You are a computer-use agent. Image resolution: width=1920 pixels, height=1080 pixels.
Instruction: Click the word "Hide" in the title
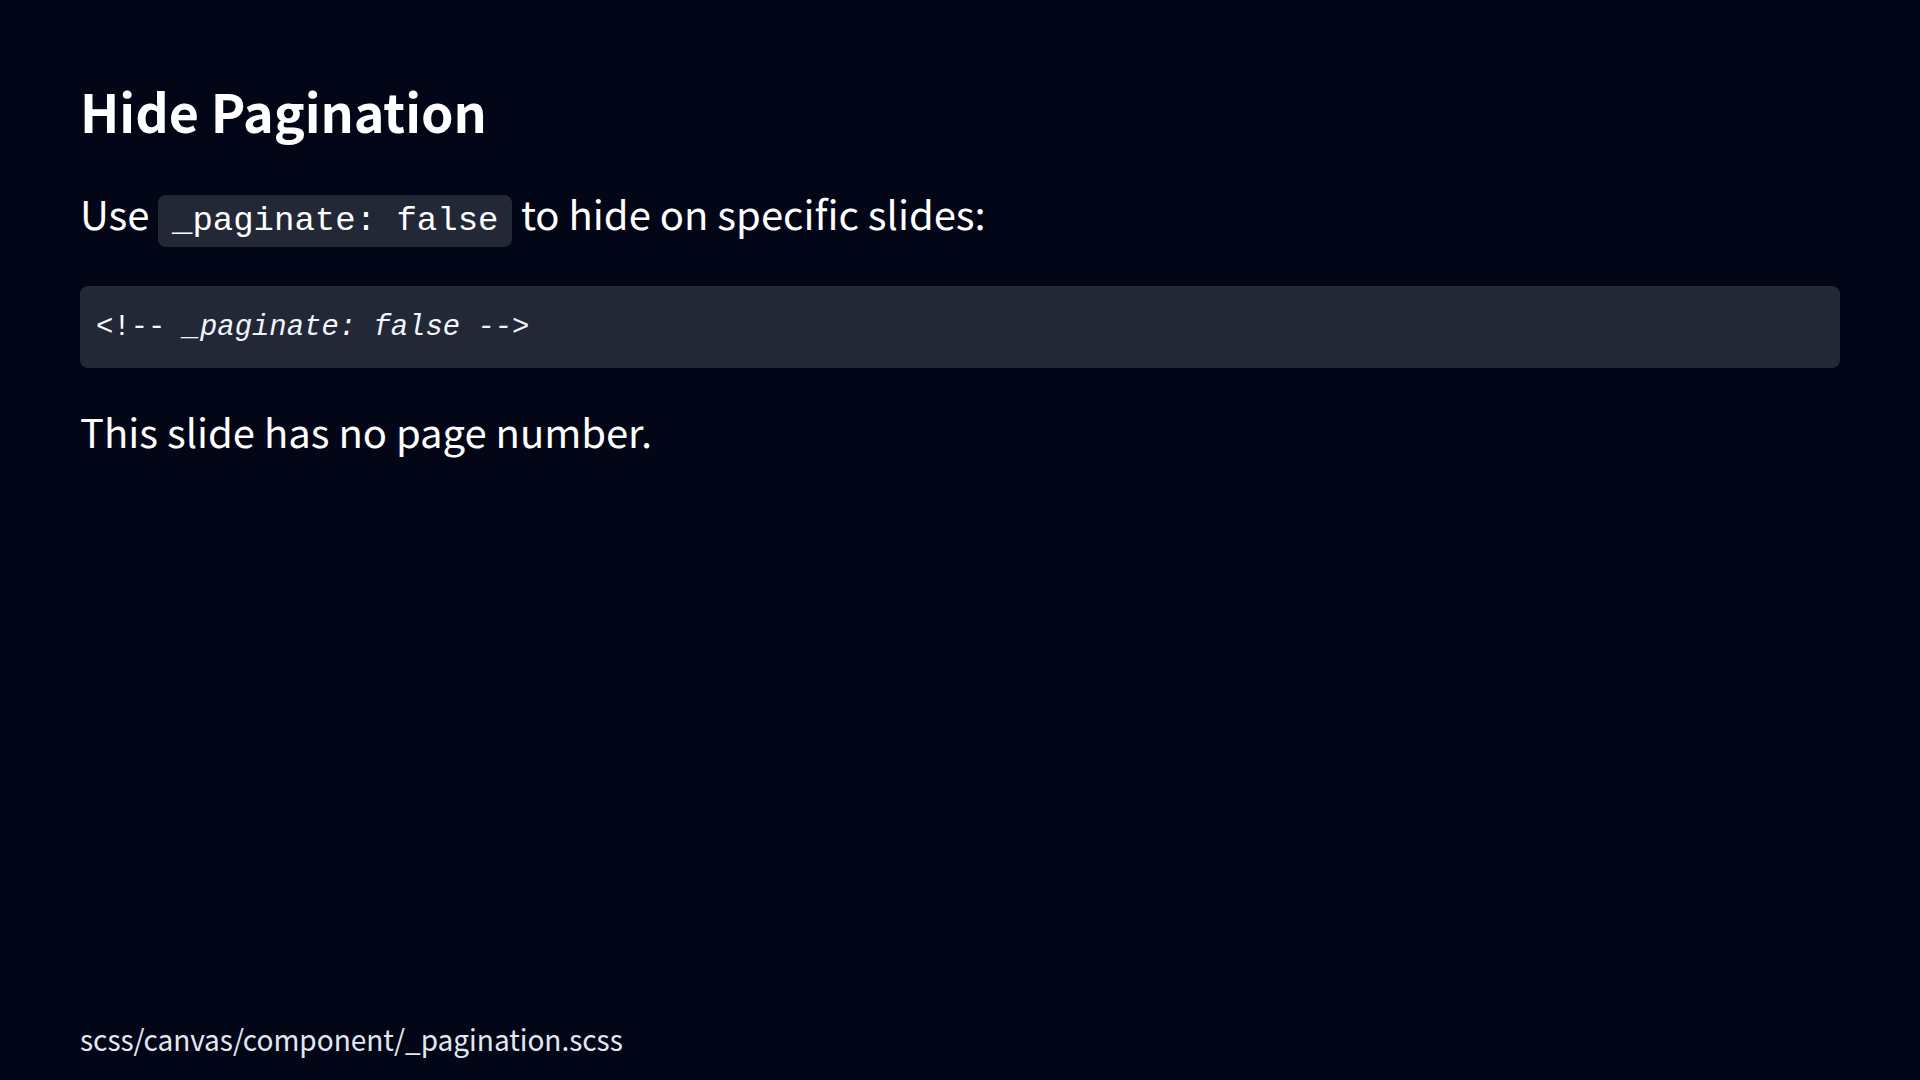pyautogui.click(x=139, y=114)
